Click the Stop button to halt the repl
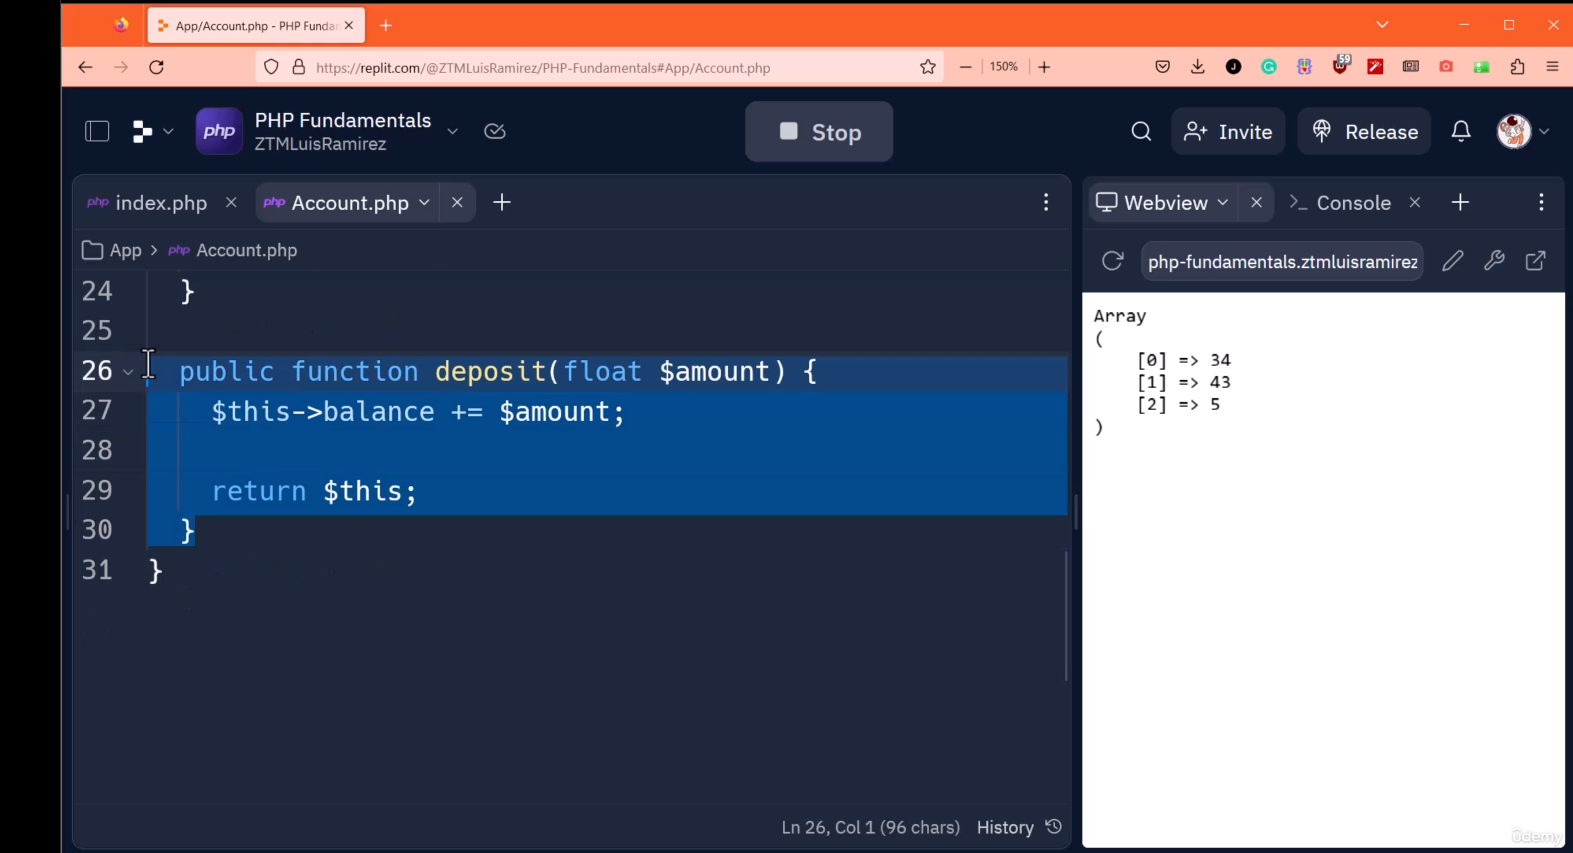This screenshot has height=853, width=1573. coord(819,132)
